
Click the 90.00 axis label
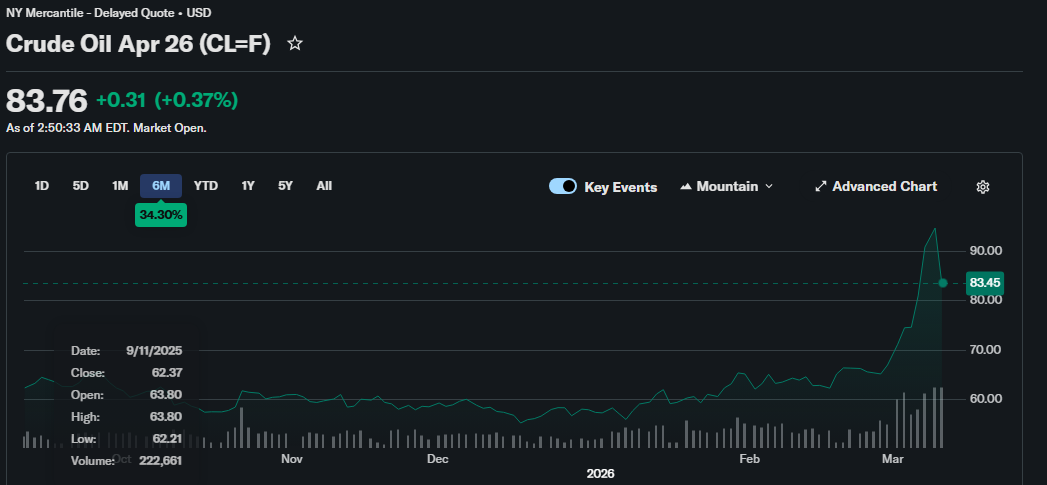click(x=985, y=251)
